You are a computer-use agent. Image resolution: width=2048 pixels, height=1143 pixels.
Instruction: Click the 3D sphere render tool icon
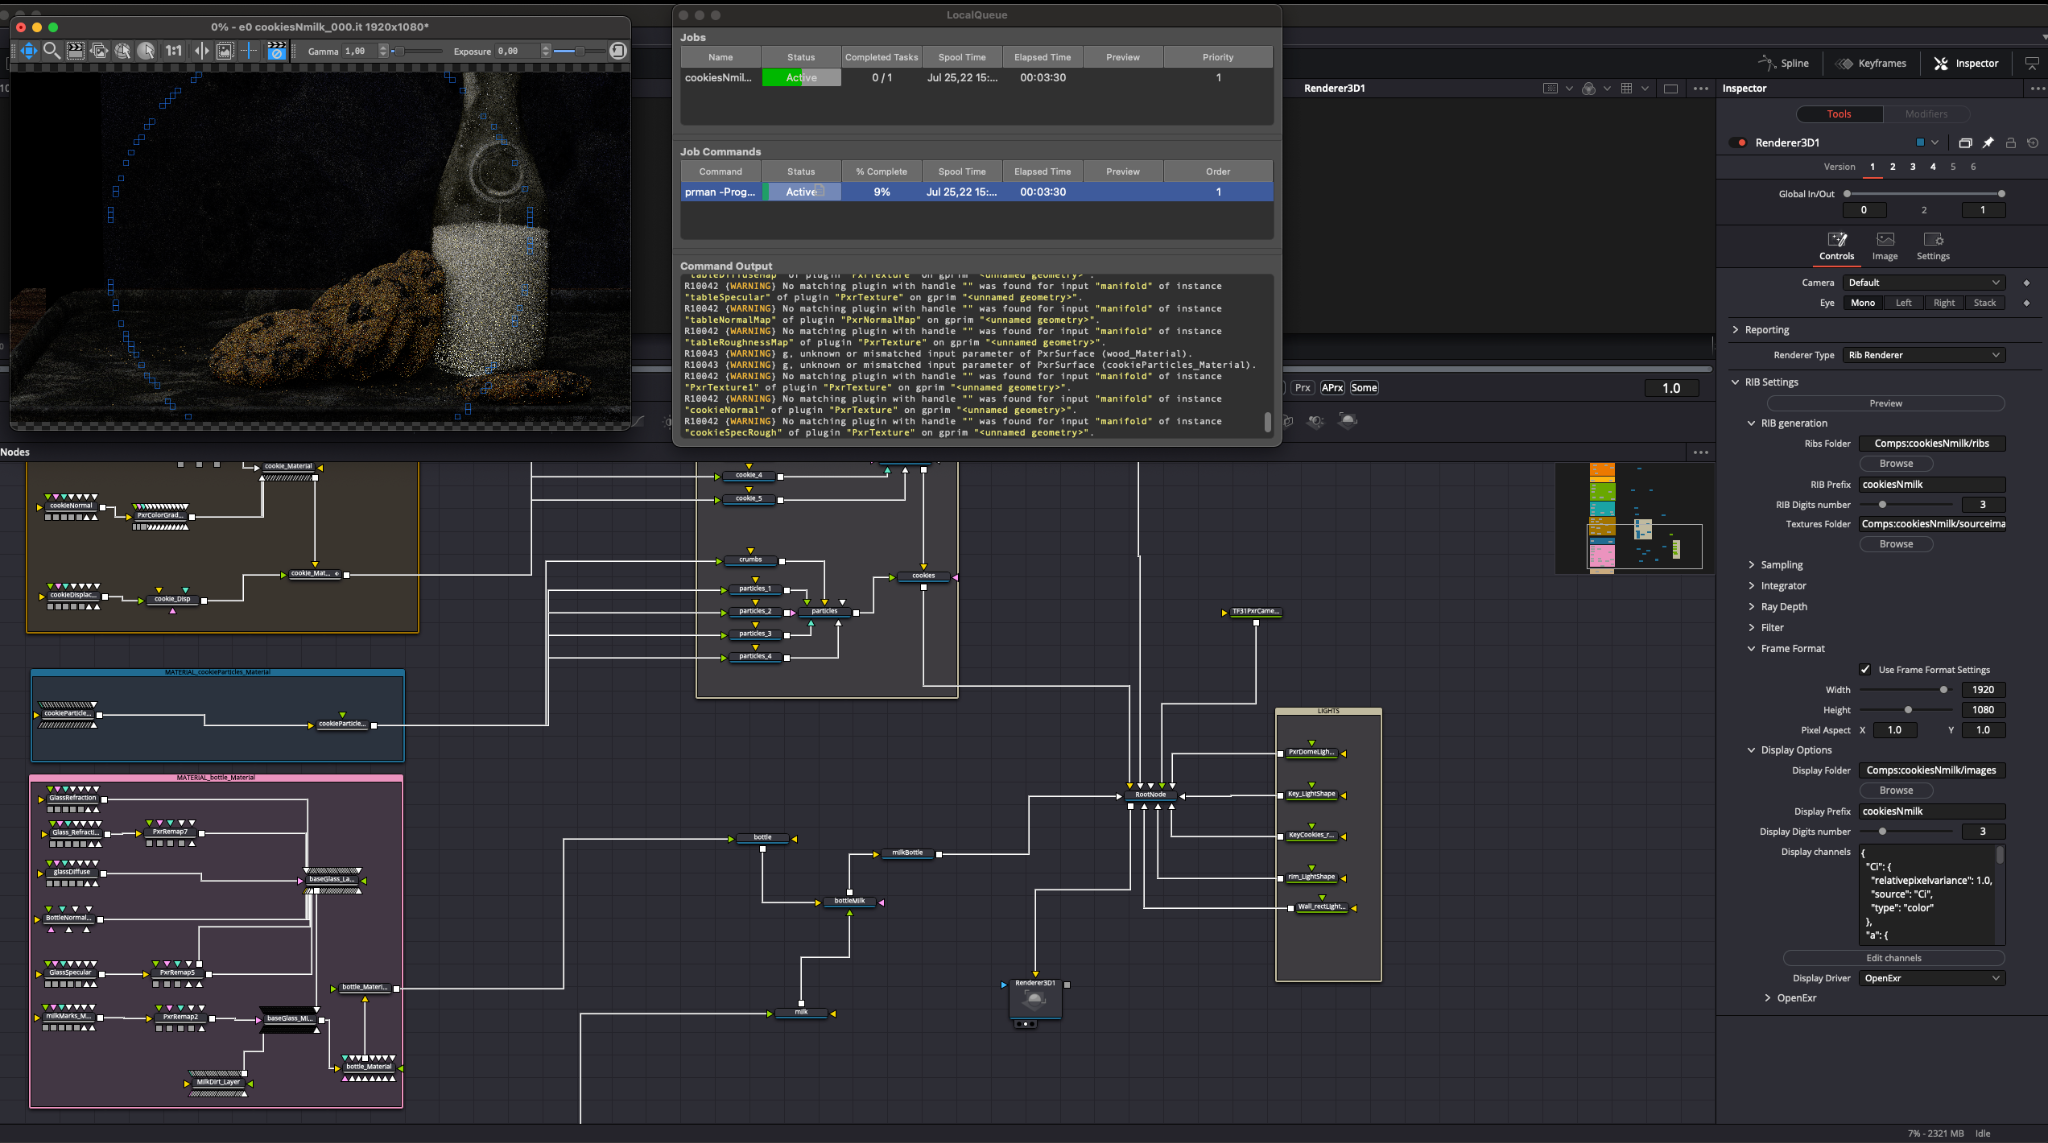coord(1348,421)
